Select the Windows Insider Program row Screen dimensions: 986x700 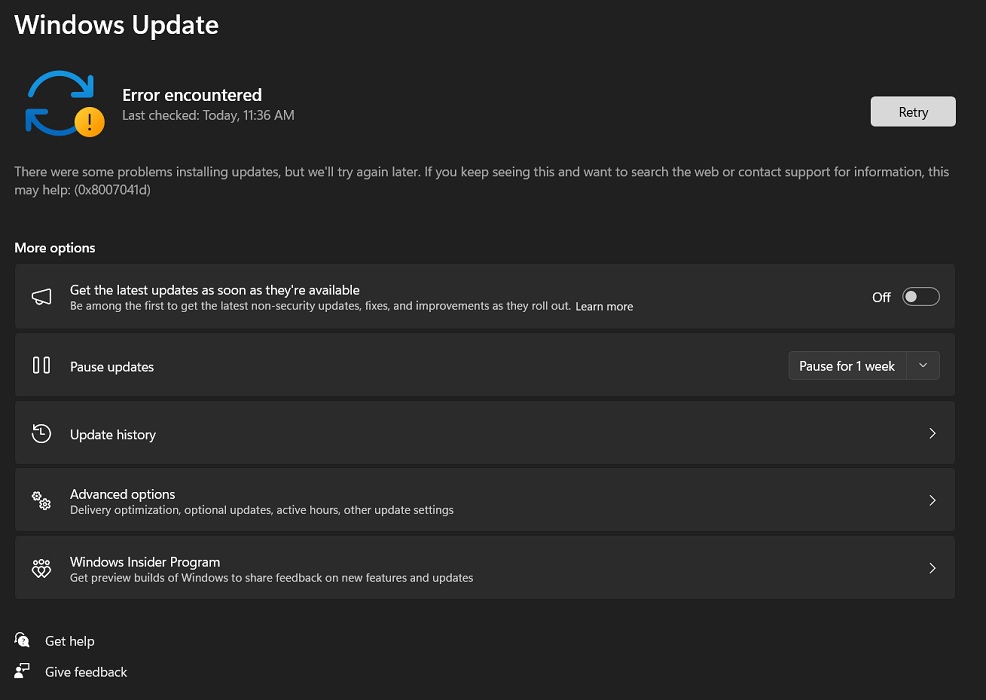click(x=485, y=567)
